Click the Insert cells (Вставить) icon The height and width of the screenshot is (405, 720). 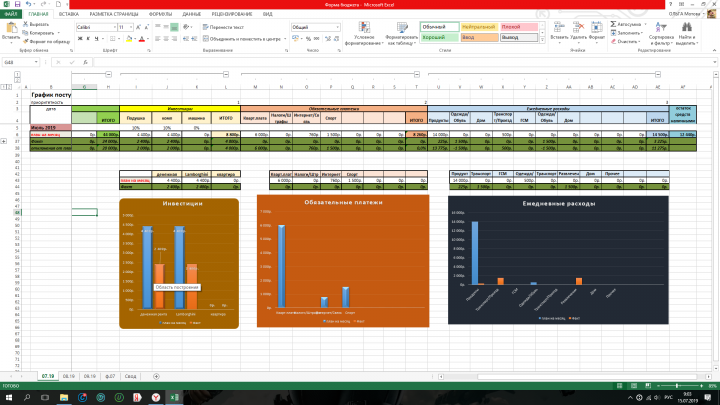pyautogui.click(x=559, y=28)
